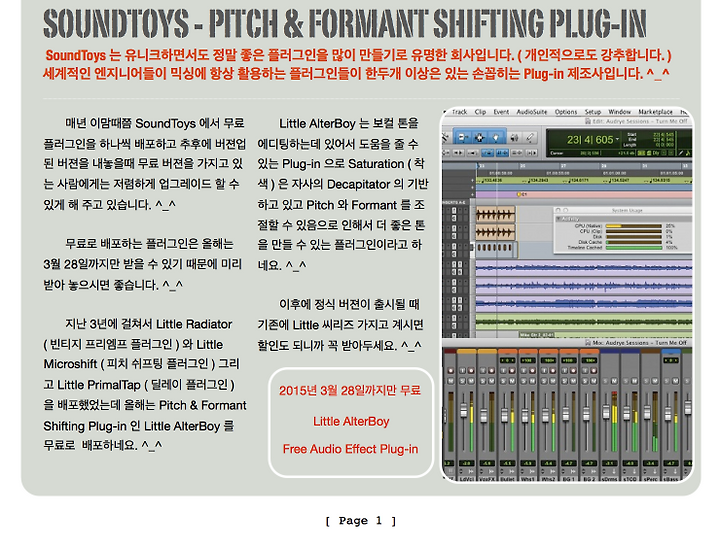Viewport: 720px width, 546px height.
Task: Mute the sBass channel
Action: click(x=675, y=381)
